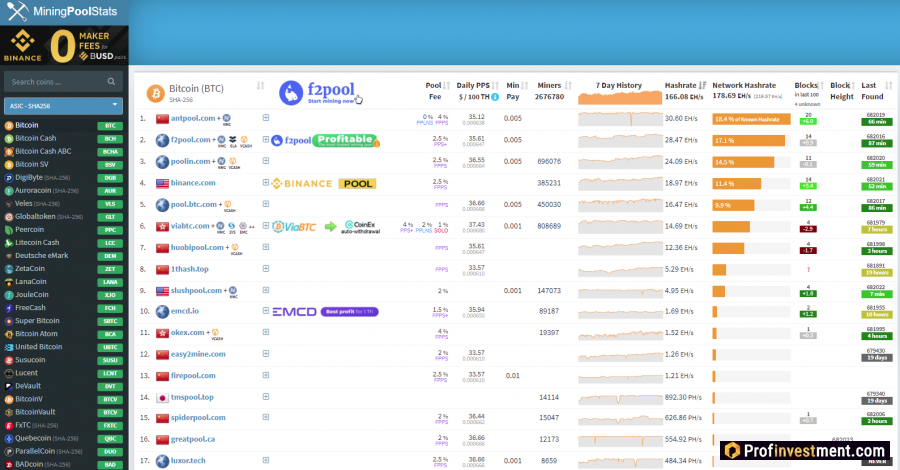Sort table by Daily PPS column

click(495, 86)
